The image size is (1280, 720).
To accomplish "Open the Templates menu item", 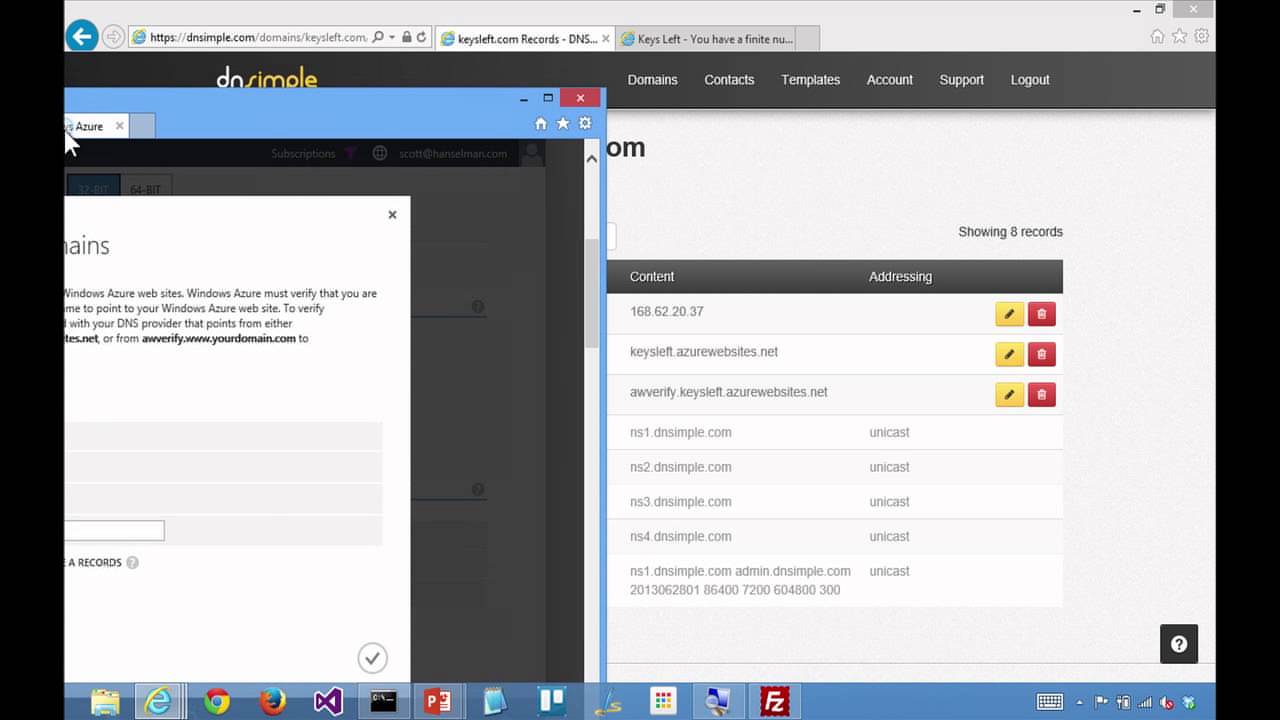I will [810, 80].
